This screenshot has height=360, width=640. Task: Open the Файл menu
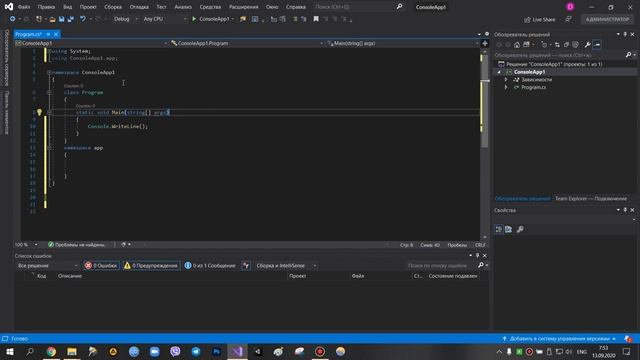(24, 7)
